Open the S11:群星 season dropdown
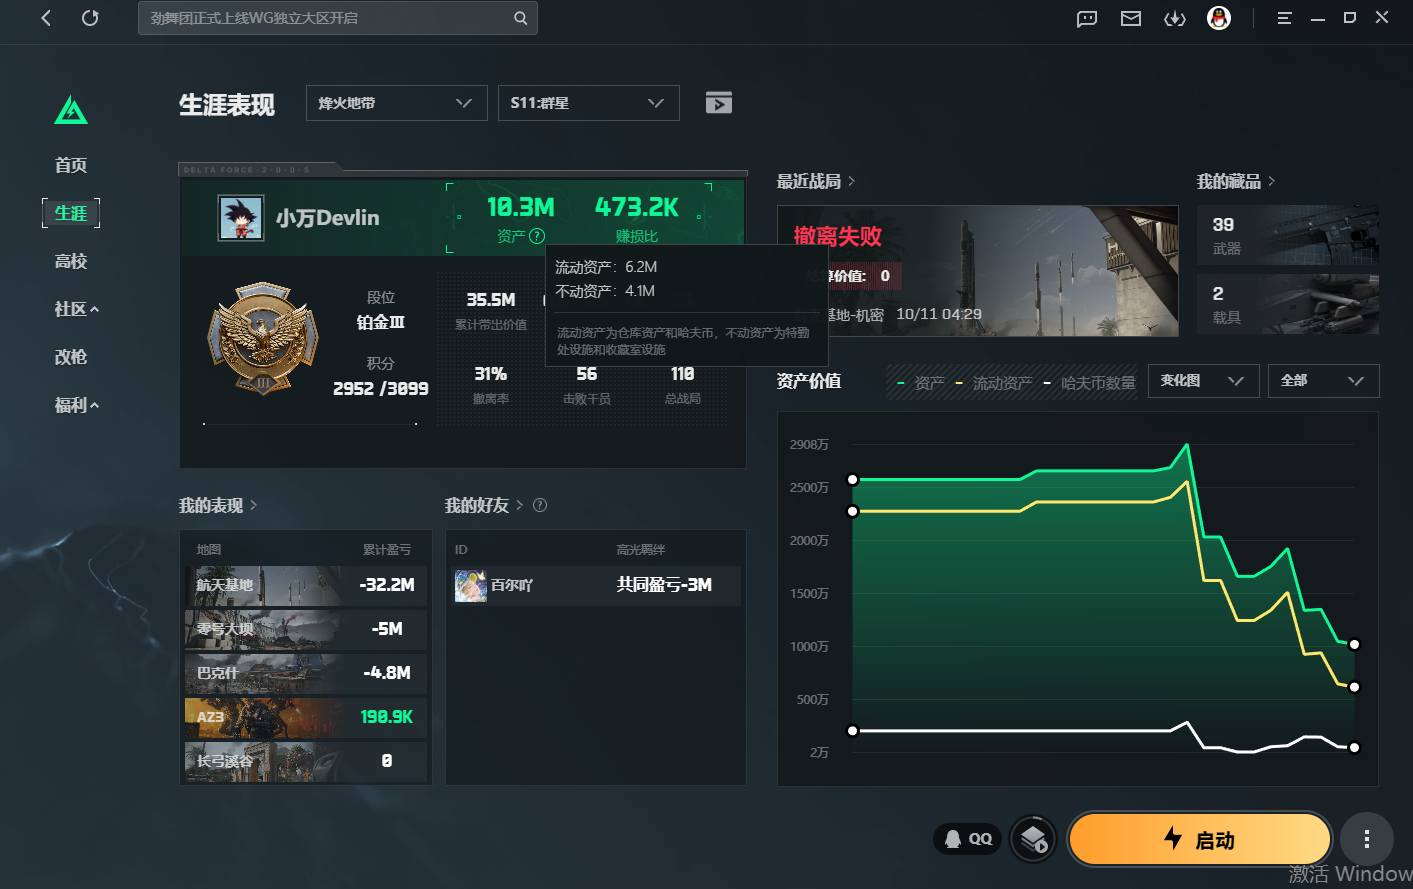1413x889 pixels. coord(588,103)
